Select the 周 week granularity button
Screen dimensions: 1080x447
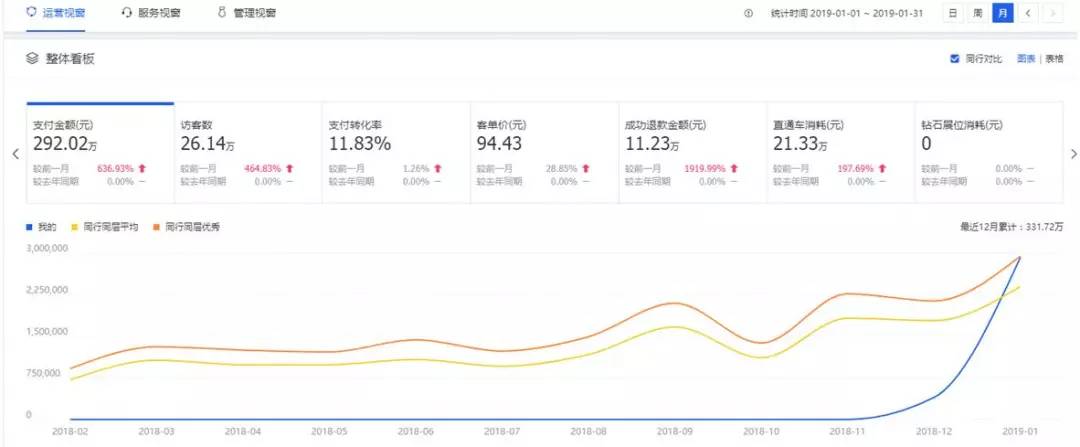click(x=977, y=13)
